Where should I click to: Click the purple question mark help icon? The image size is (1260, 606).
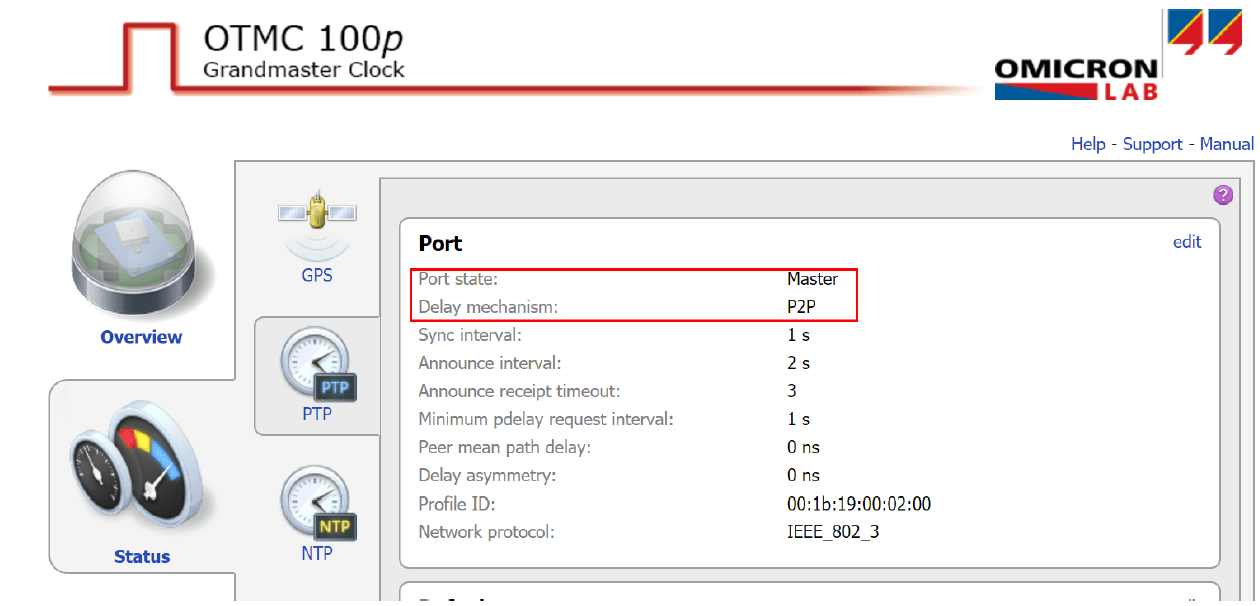(x=1222, y=194)
